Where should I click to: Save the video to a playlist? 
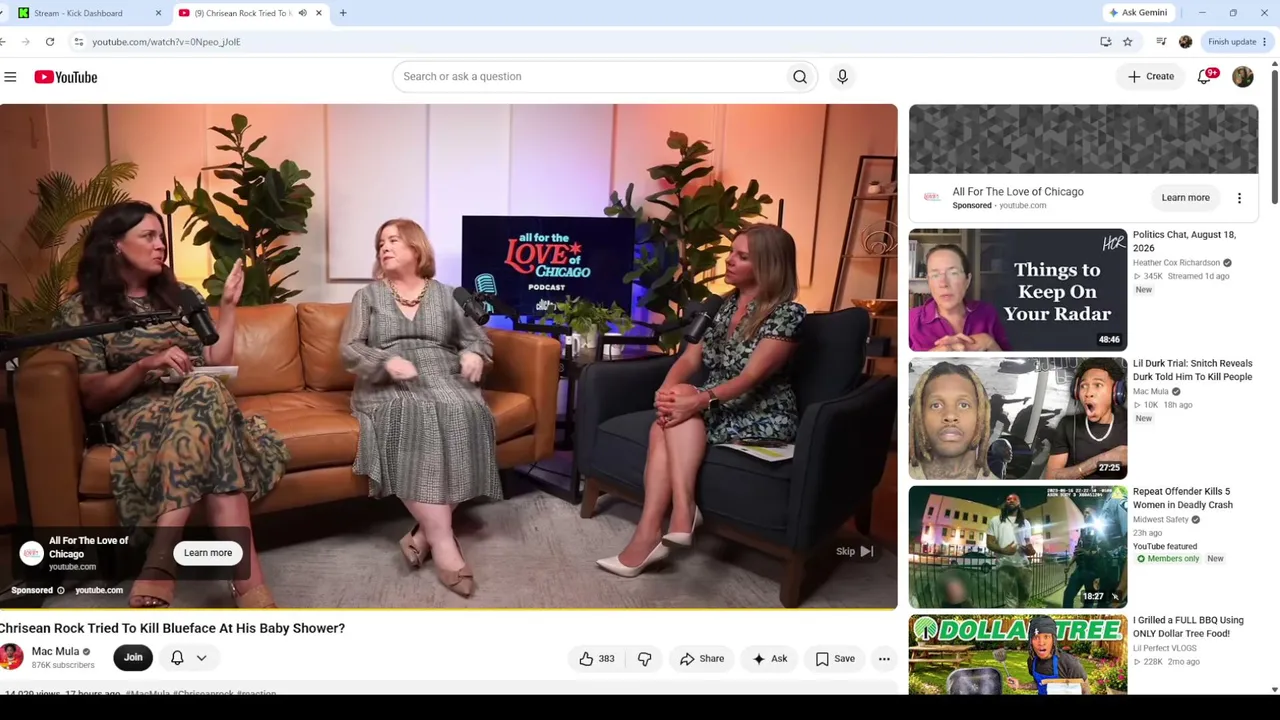pyautogui.click(x=835, y=659)
